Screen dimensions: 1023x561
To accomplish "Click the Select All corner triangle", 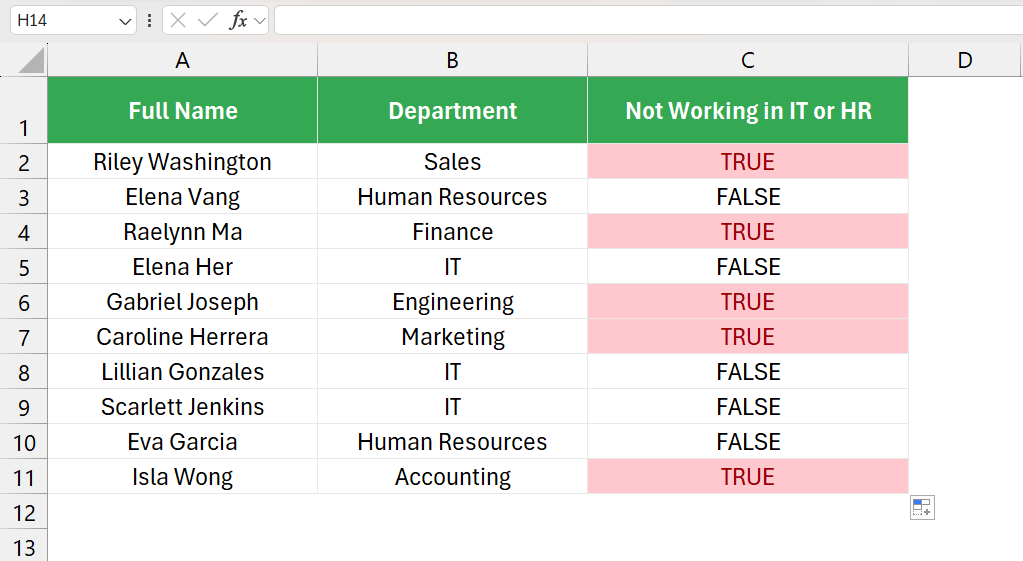I will coord(31,61).
